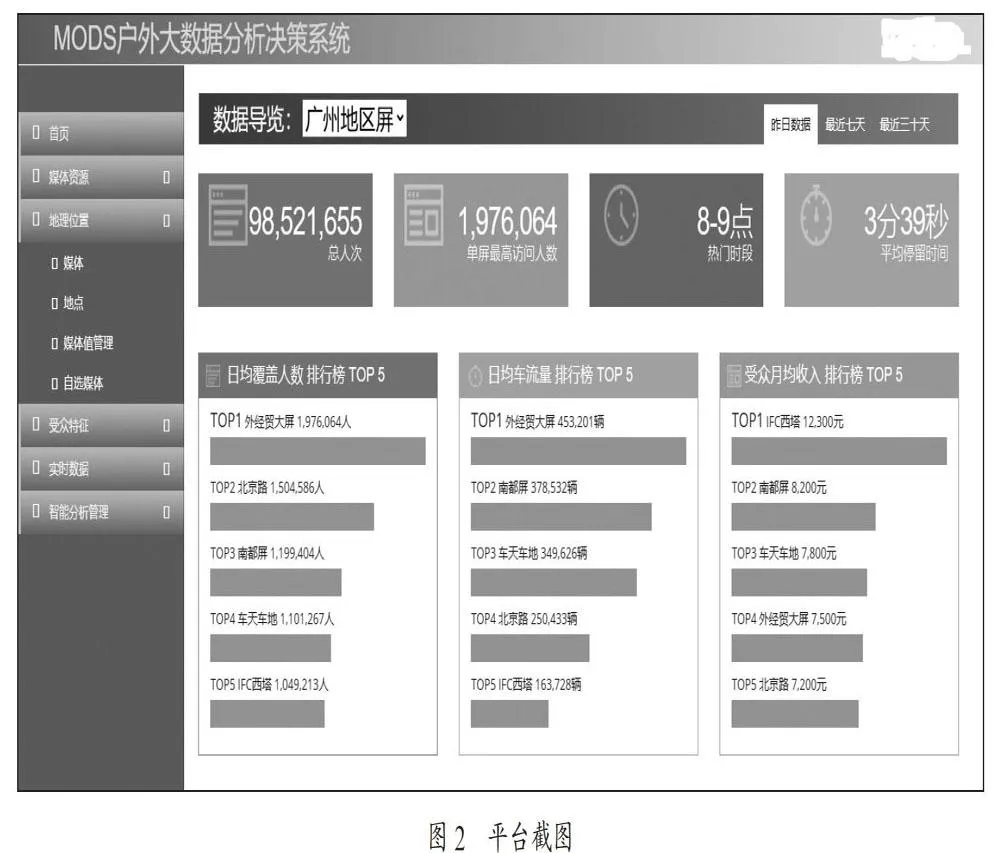Open the 智能分析管理 sidebar menu
The width and height of the screenshot is (1000, 853).
pos(101,512)
